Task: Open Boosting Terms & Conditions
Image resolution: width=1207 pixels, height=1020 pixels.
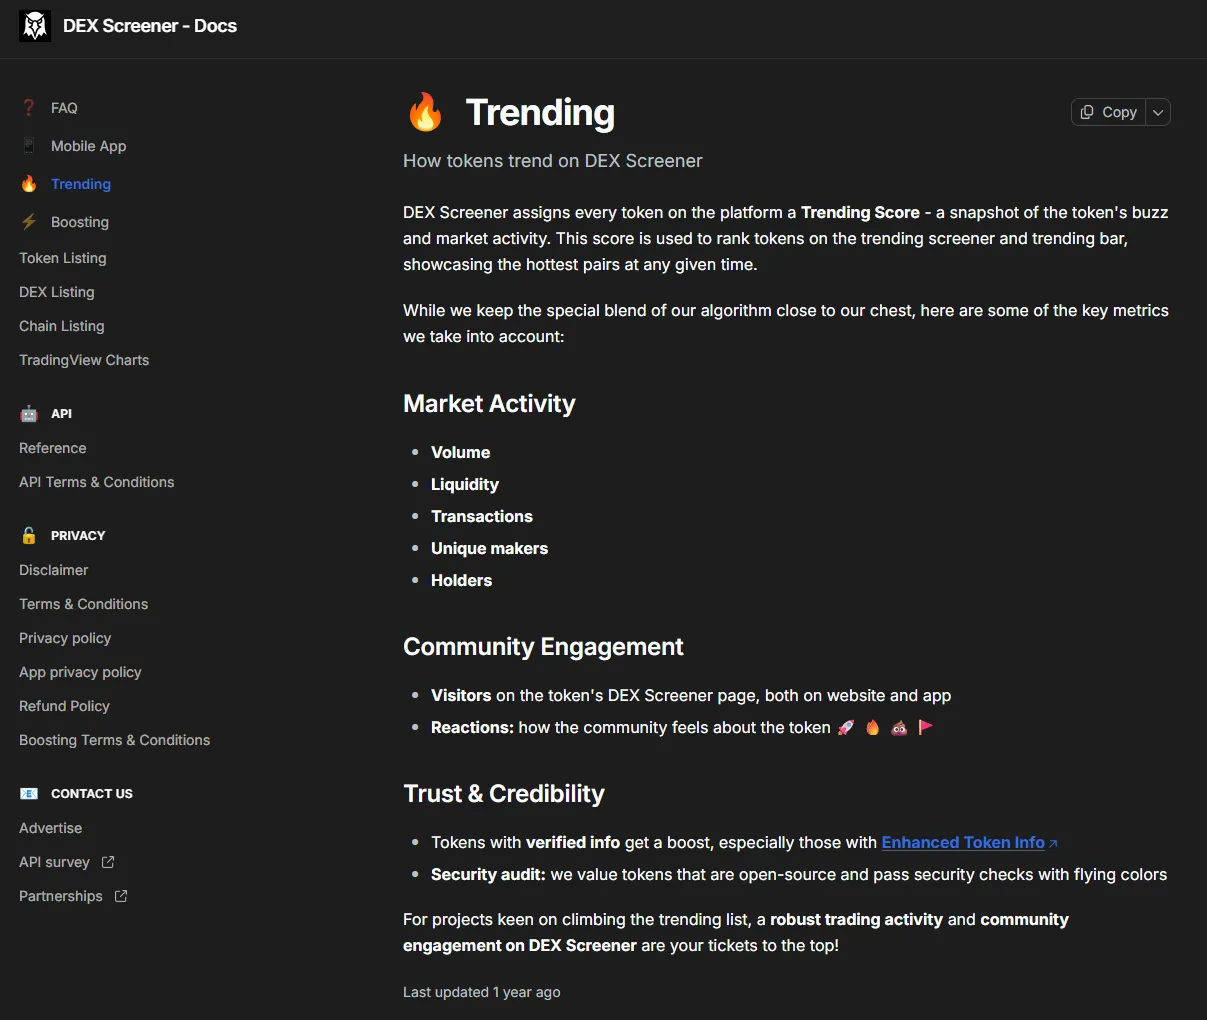Action: (x=114, y=740)
